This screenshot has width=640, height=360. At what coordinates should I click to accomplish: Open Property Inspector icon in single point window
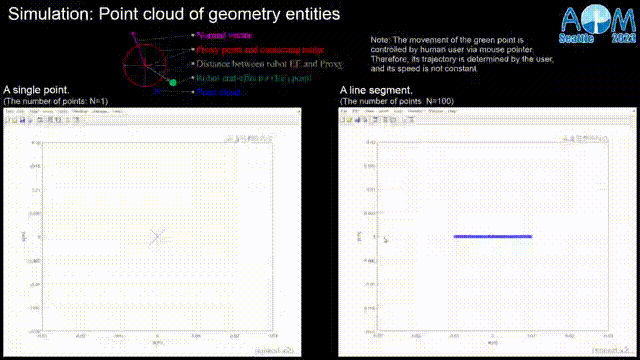[x=76, y=120]
